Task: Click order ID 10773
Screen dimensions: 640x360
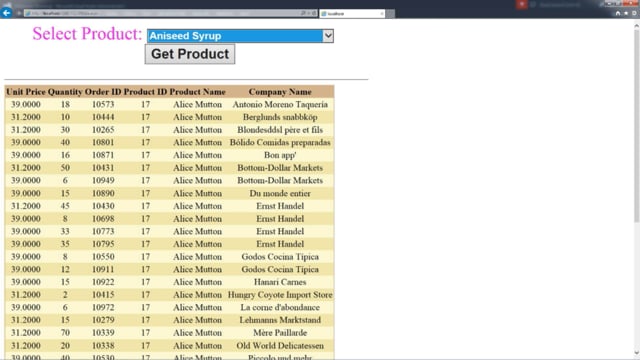Action: [103, 231]
